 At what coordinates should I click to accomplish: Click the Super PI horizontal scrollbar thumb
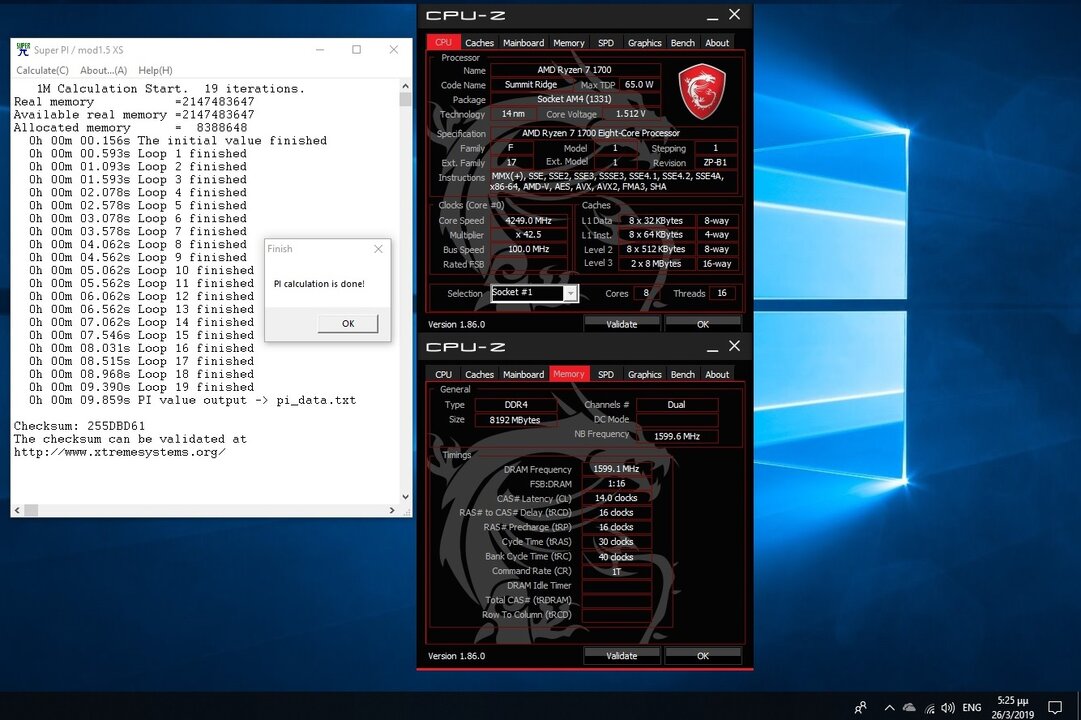31,510
